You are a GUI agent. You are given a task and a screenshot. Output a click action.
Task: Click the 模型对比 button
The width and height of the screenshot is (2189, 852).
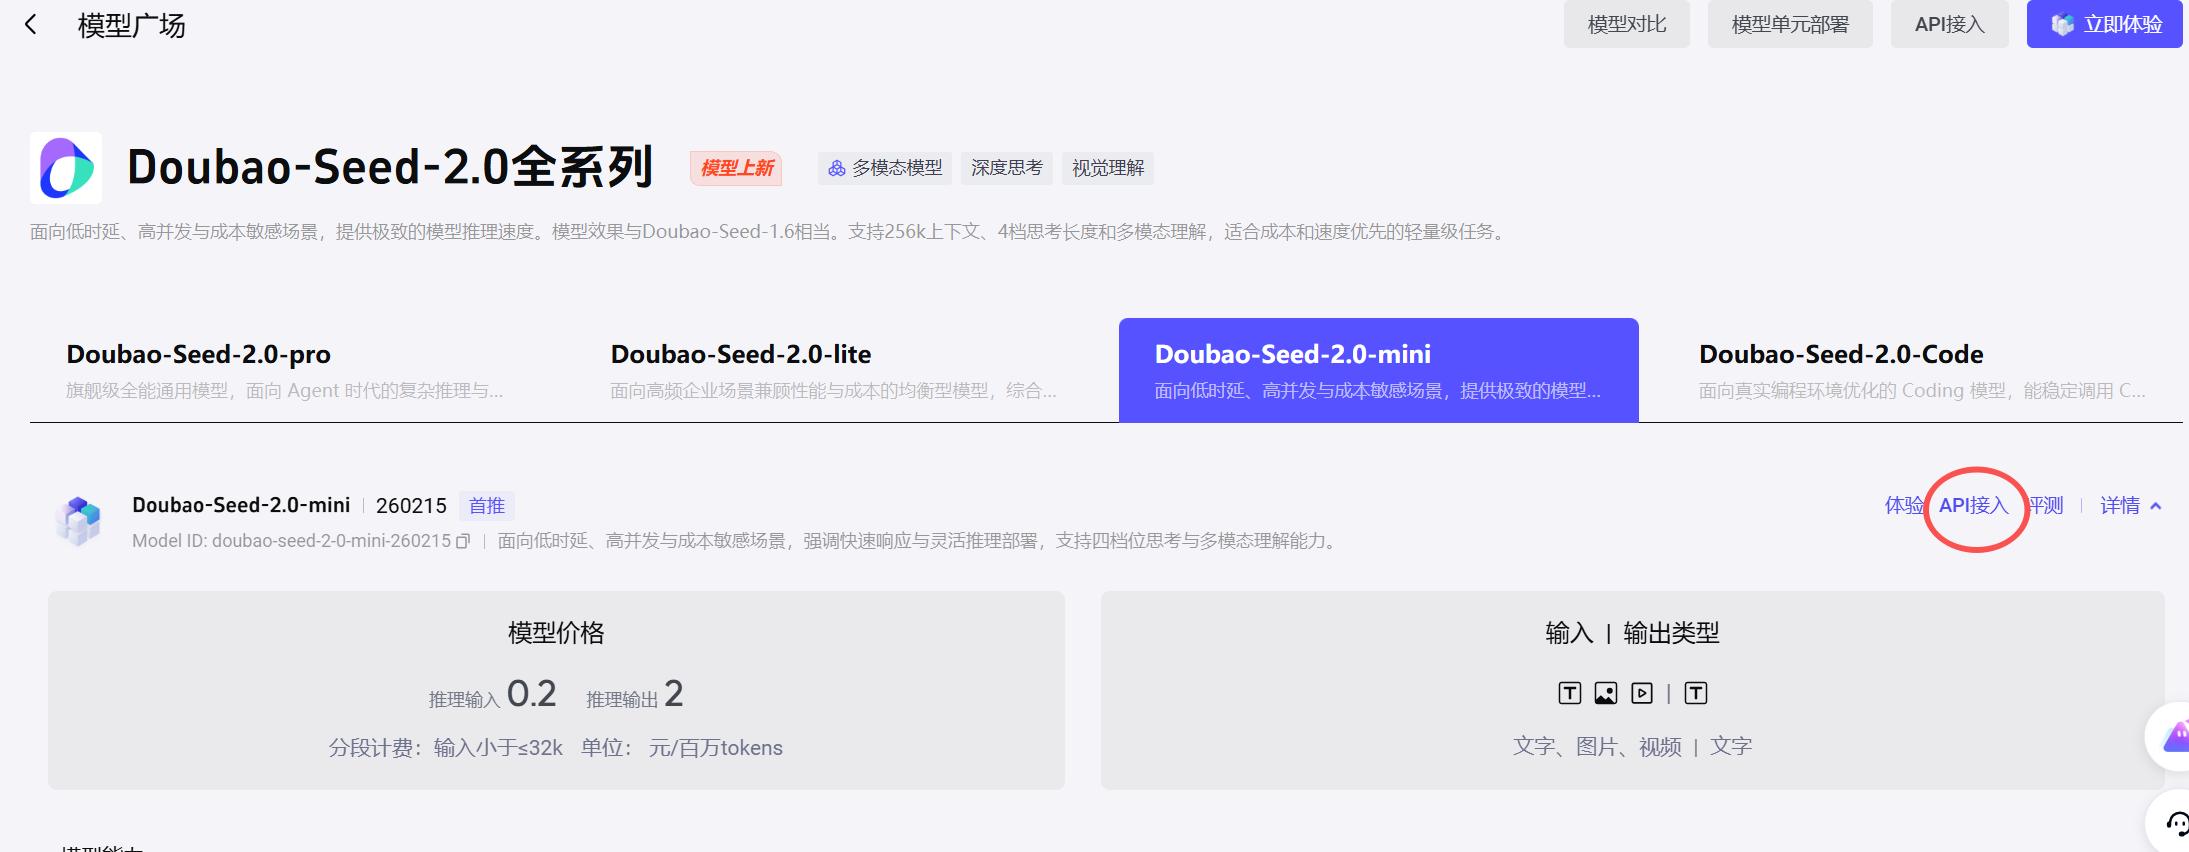pos(1627,24)
